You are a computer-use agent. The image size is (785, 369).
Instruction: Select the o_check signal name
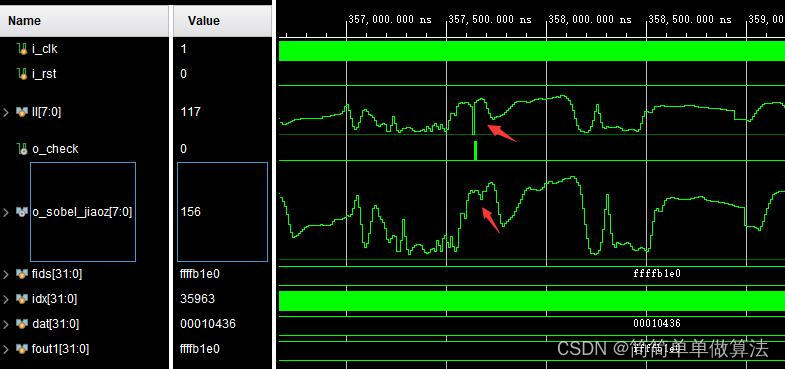(x=55, y=149)
